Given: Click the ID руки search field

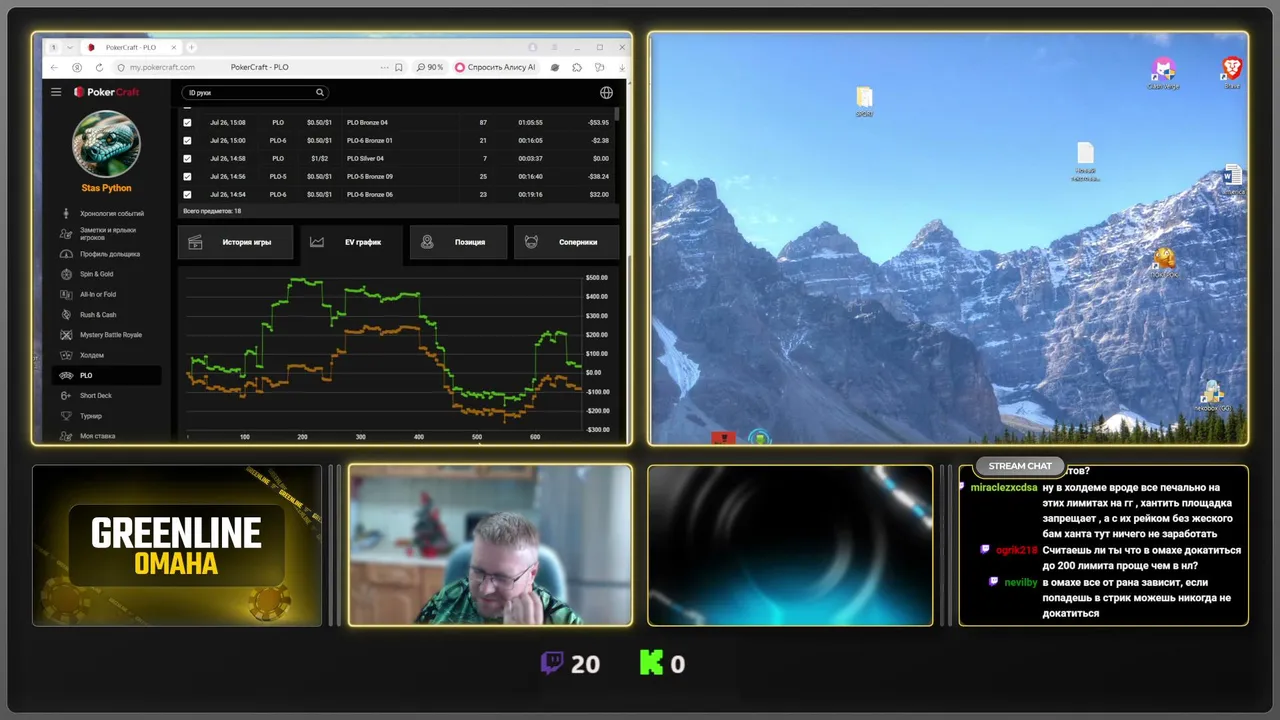Looking at the screenshot, I should point(255,92).
